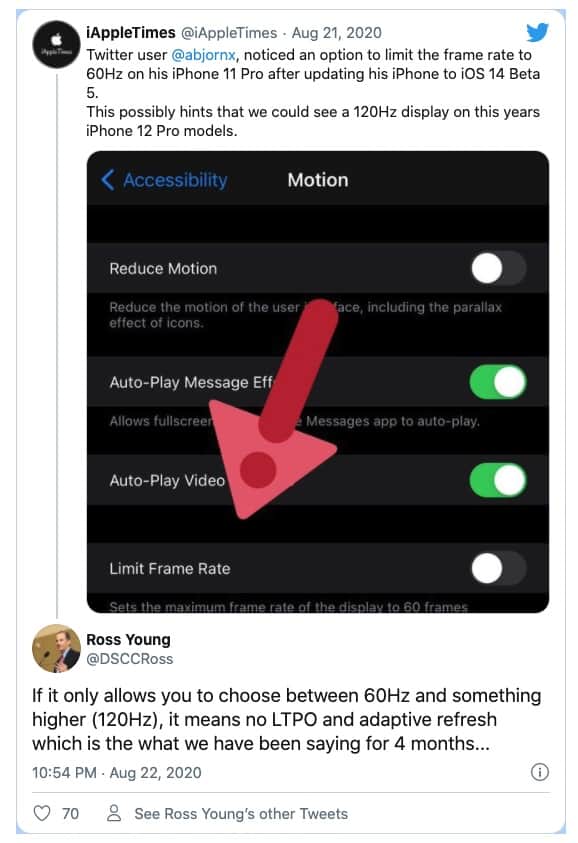This screenshot has width=578, height=843.
Task: Click the tweet info circle icon
Action: coord(539,772)
